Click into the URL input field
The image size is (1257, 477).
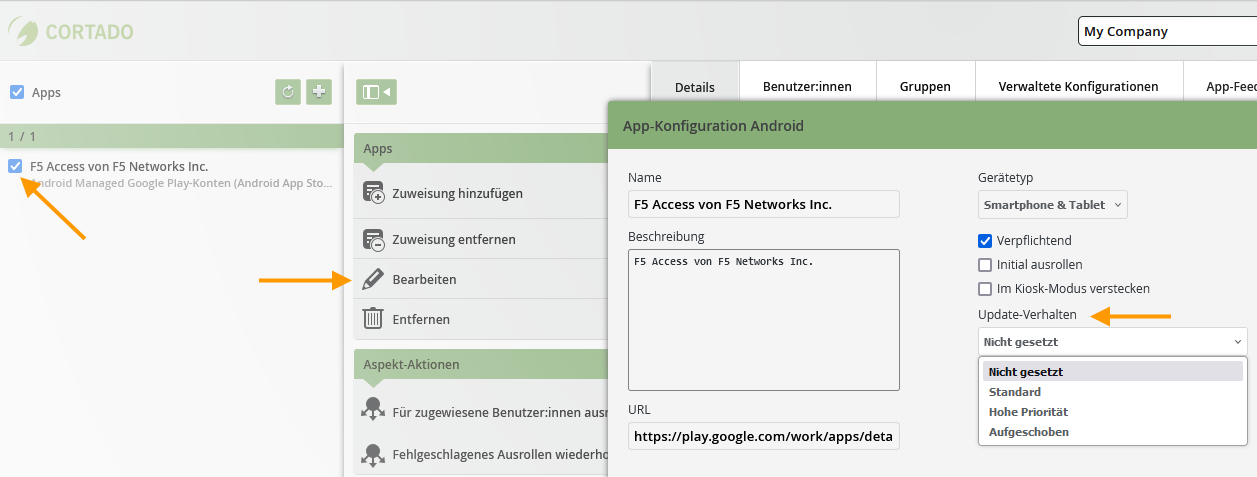[x=764, y=437]
